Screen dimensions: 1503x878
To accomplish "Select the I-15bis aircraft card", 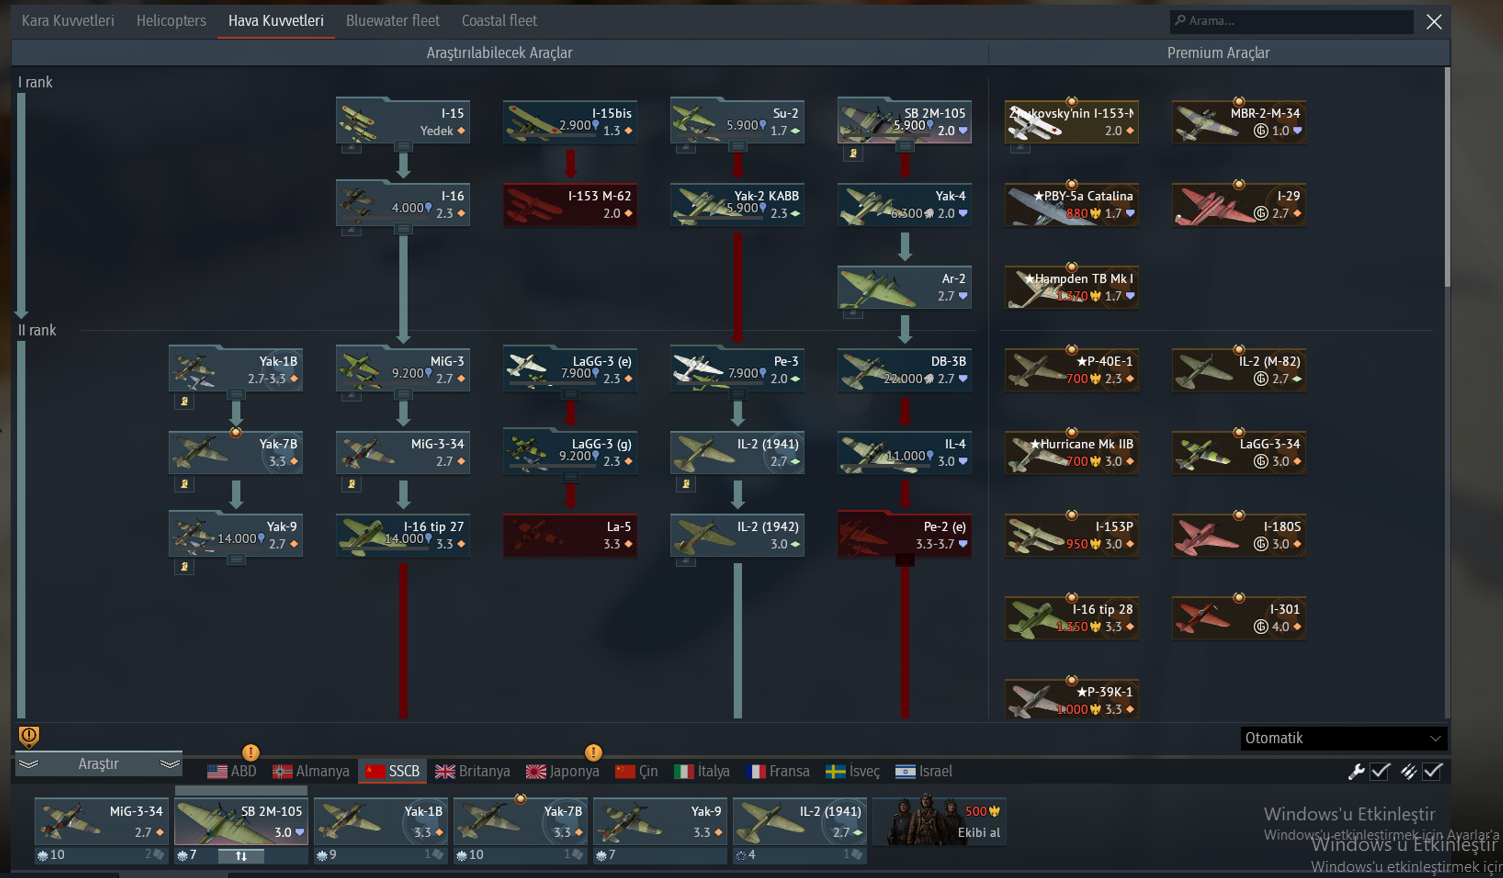I will (x=571, y=122).
